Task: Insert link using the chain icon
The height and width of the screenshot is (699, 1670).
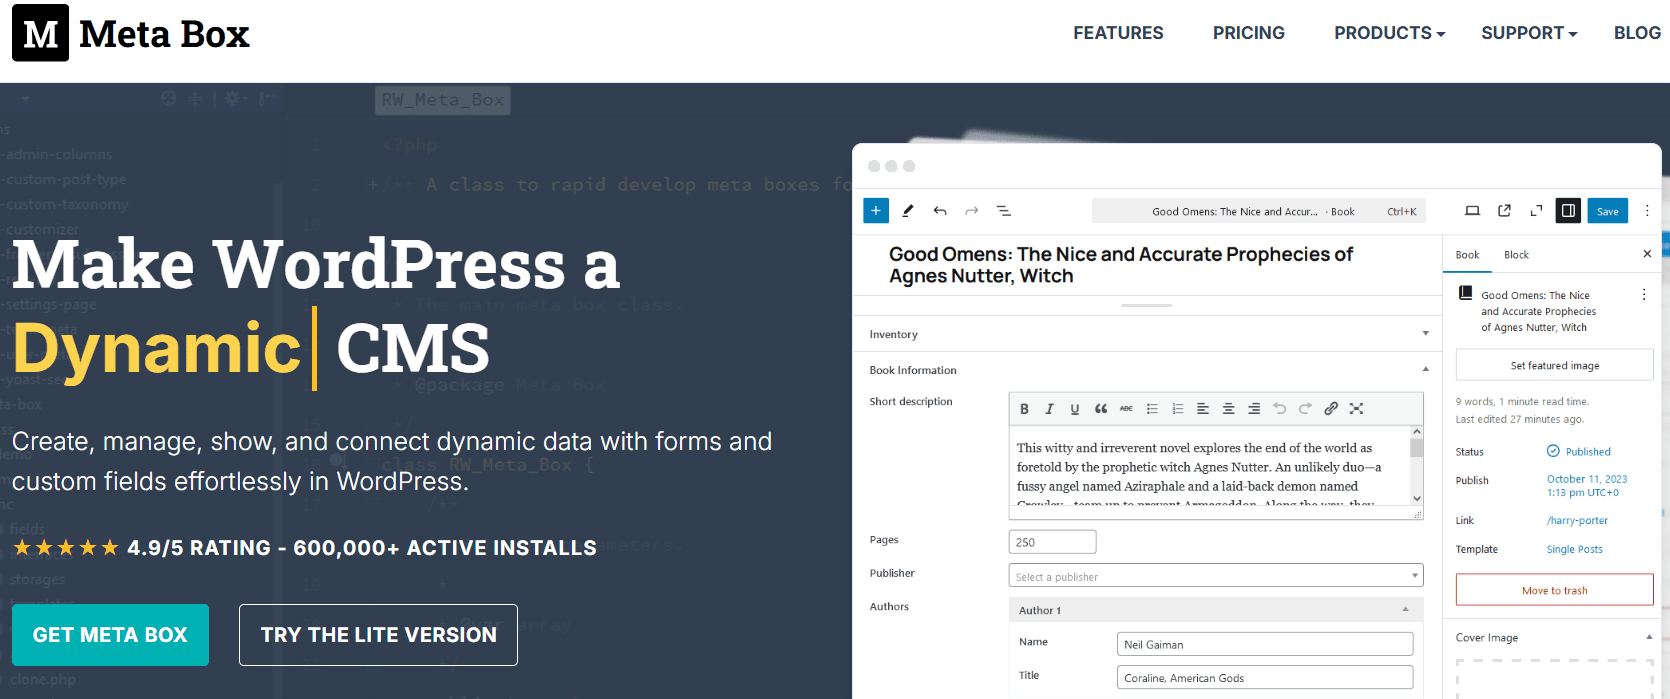Action: point(1331,408)
